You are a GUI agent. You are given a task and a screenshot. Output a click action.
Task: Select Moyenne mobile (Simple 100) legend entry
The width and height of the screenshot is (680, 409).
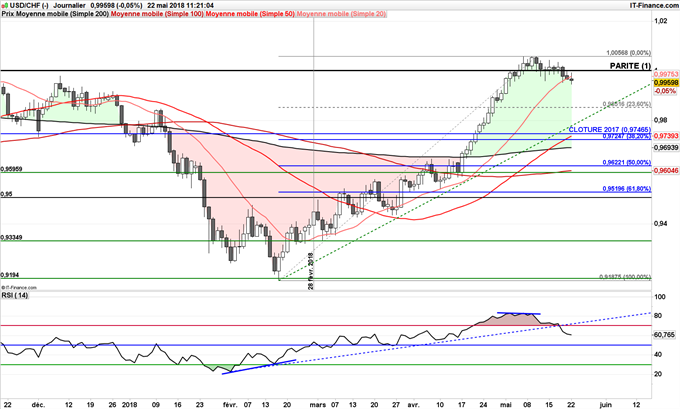[x=157, y=14]
